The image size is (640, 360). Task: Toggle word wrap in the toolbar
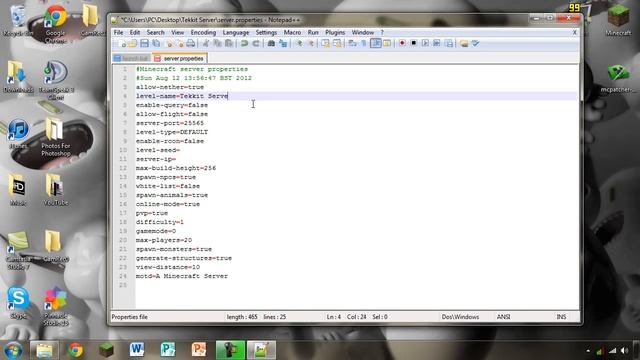coord(352,43)
